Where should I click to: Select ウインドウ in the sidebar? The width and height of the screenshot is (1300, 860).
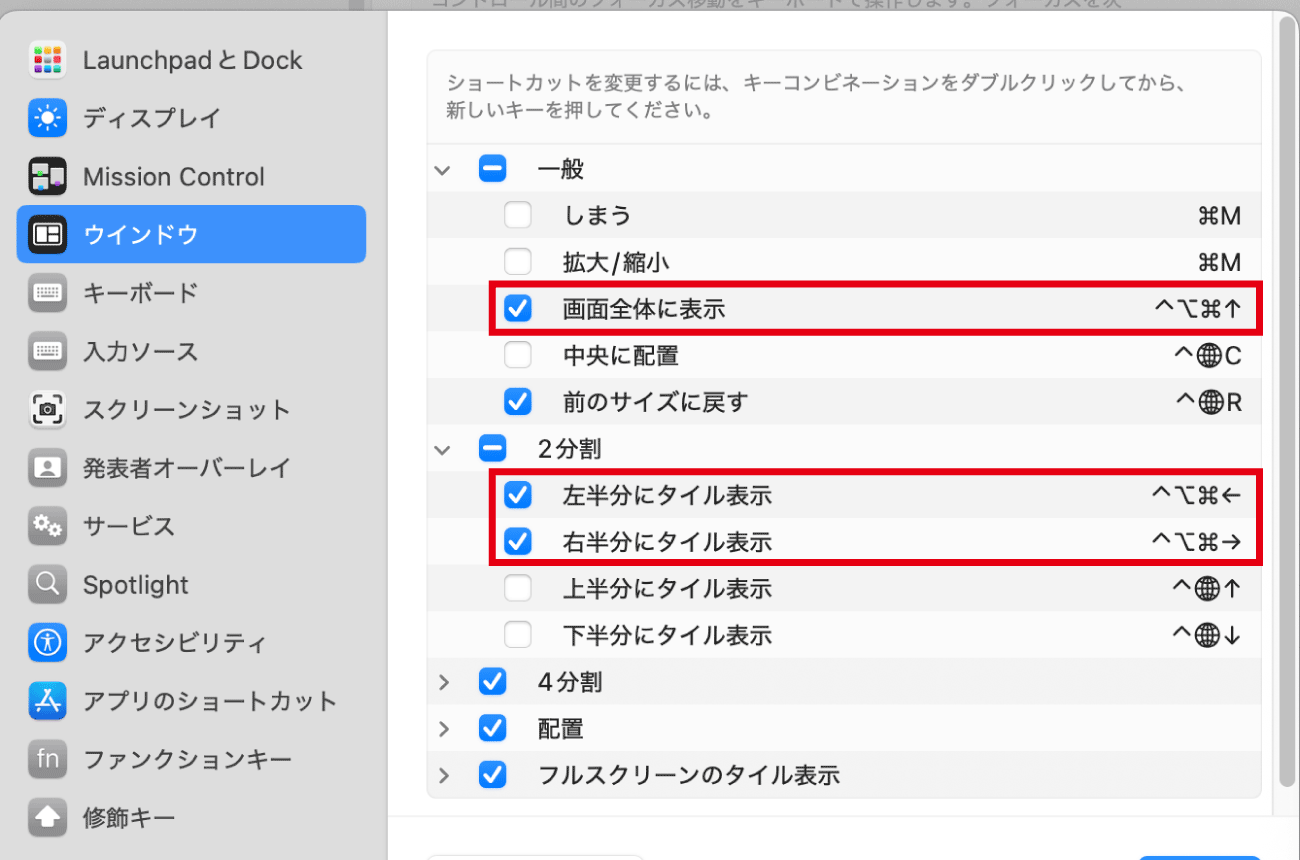pyautogui.click(x=191, y=235)
